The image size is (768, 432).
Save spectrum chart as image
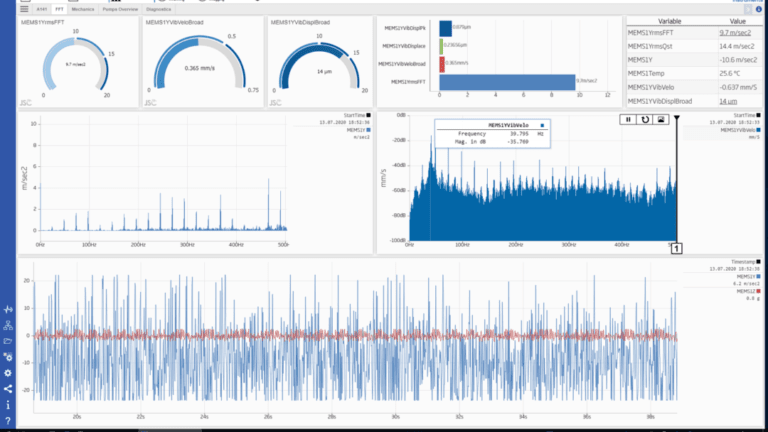pos(661,120)
